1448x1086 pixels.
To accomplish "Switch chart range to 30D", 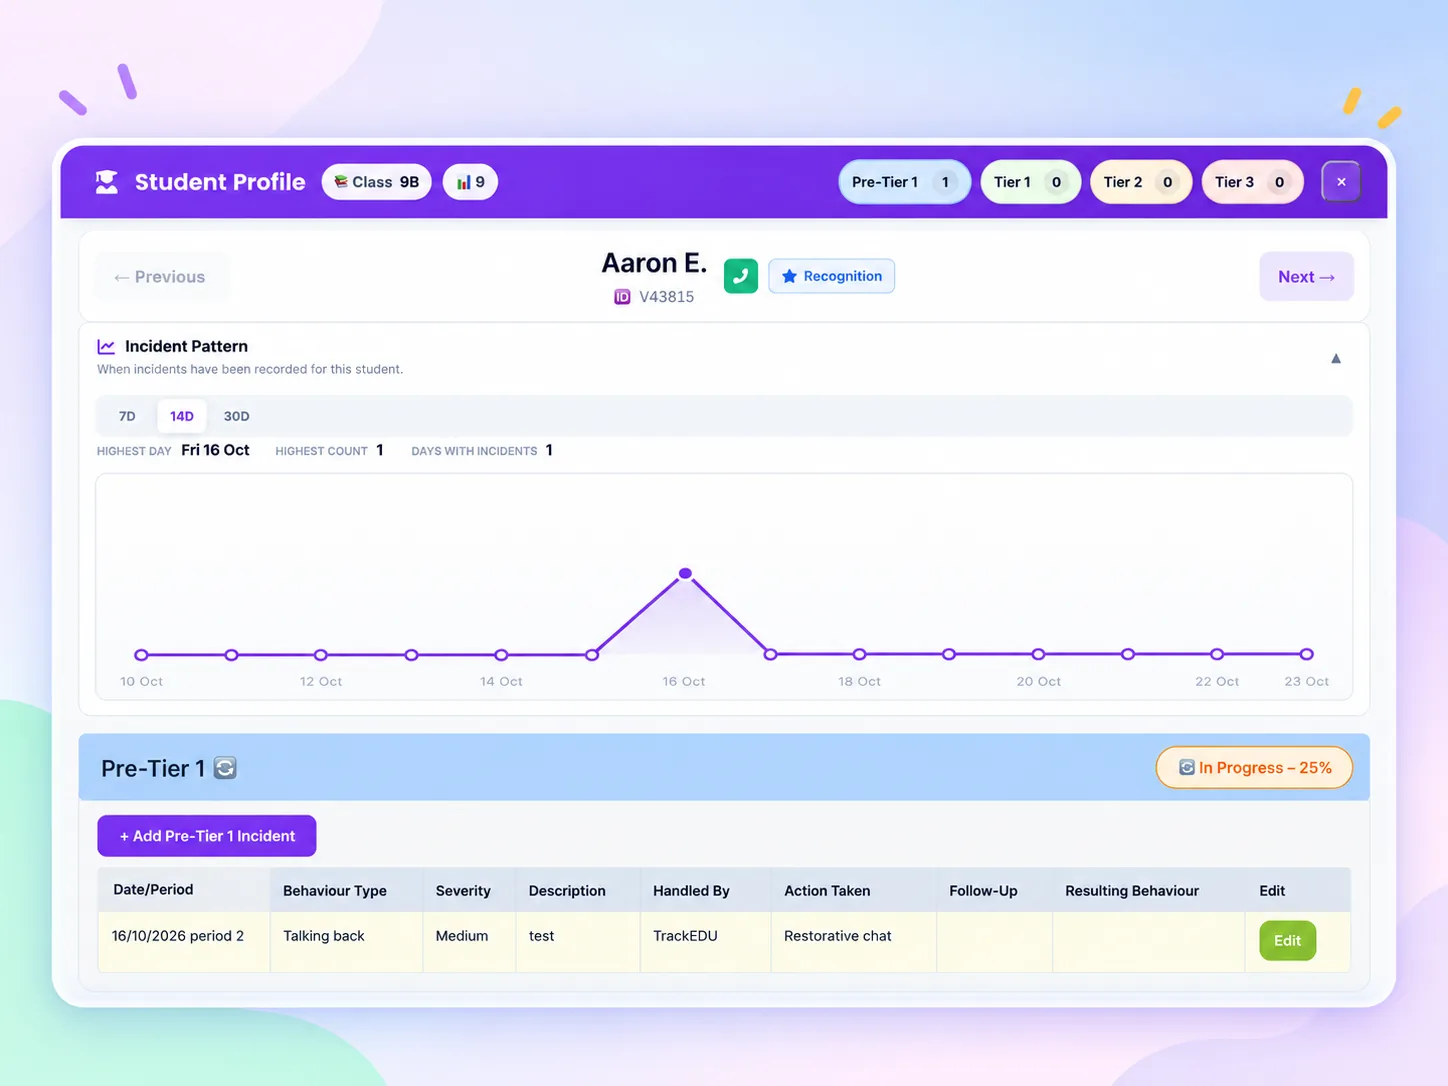I will [x=237, y=416].
